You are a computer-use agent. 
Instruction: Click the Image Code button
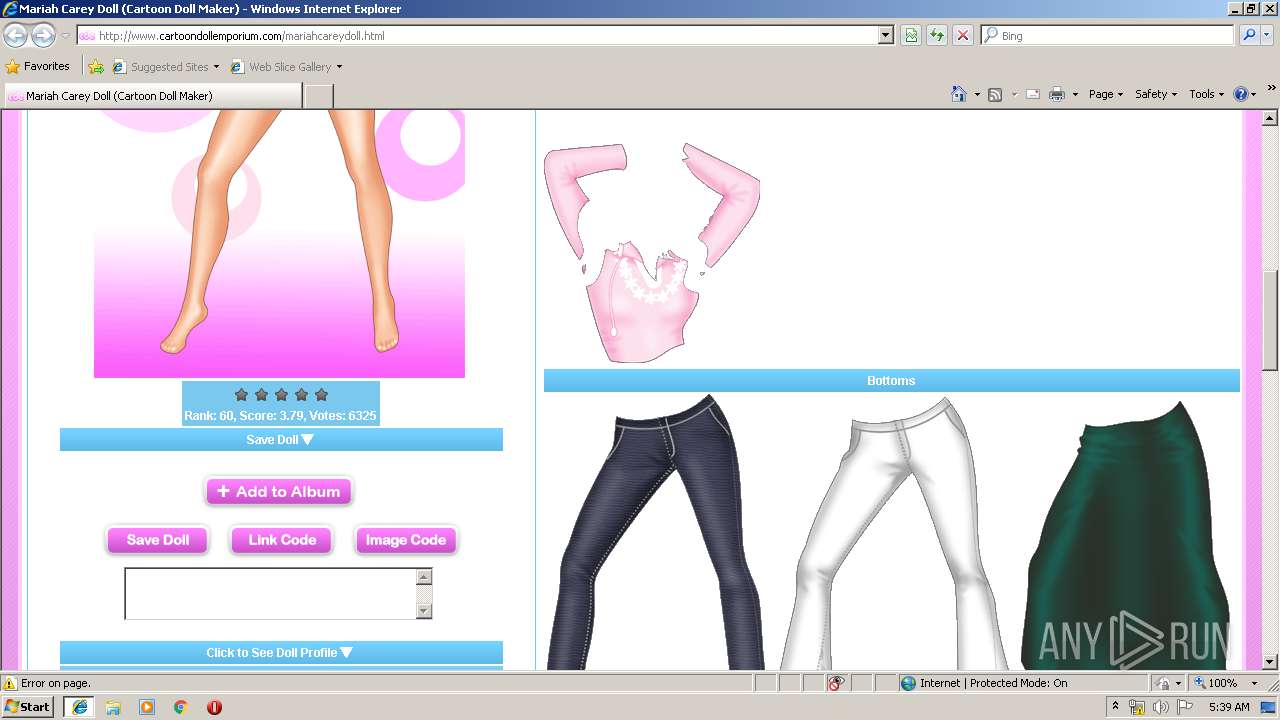click(406, 540)
